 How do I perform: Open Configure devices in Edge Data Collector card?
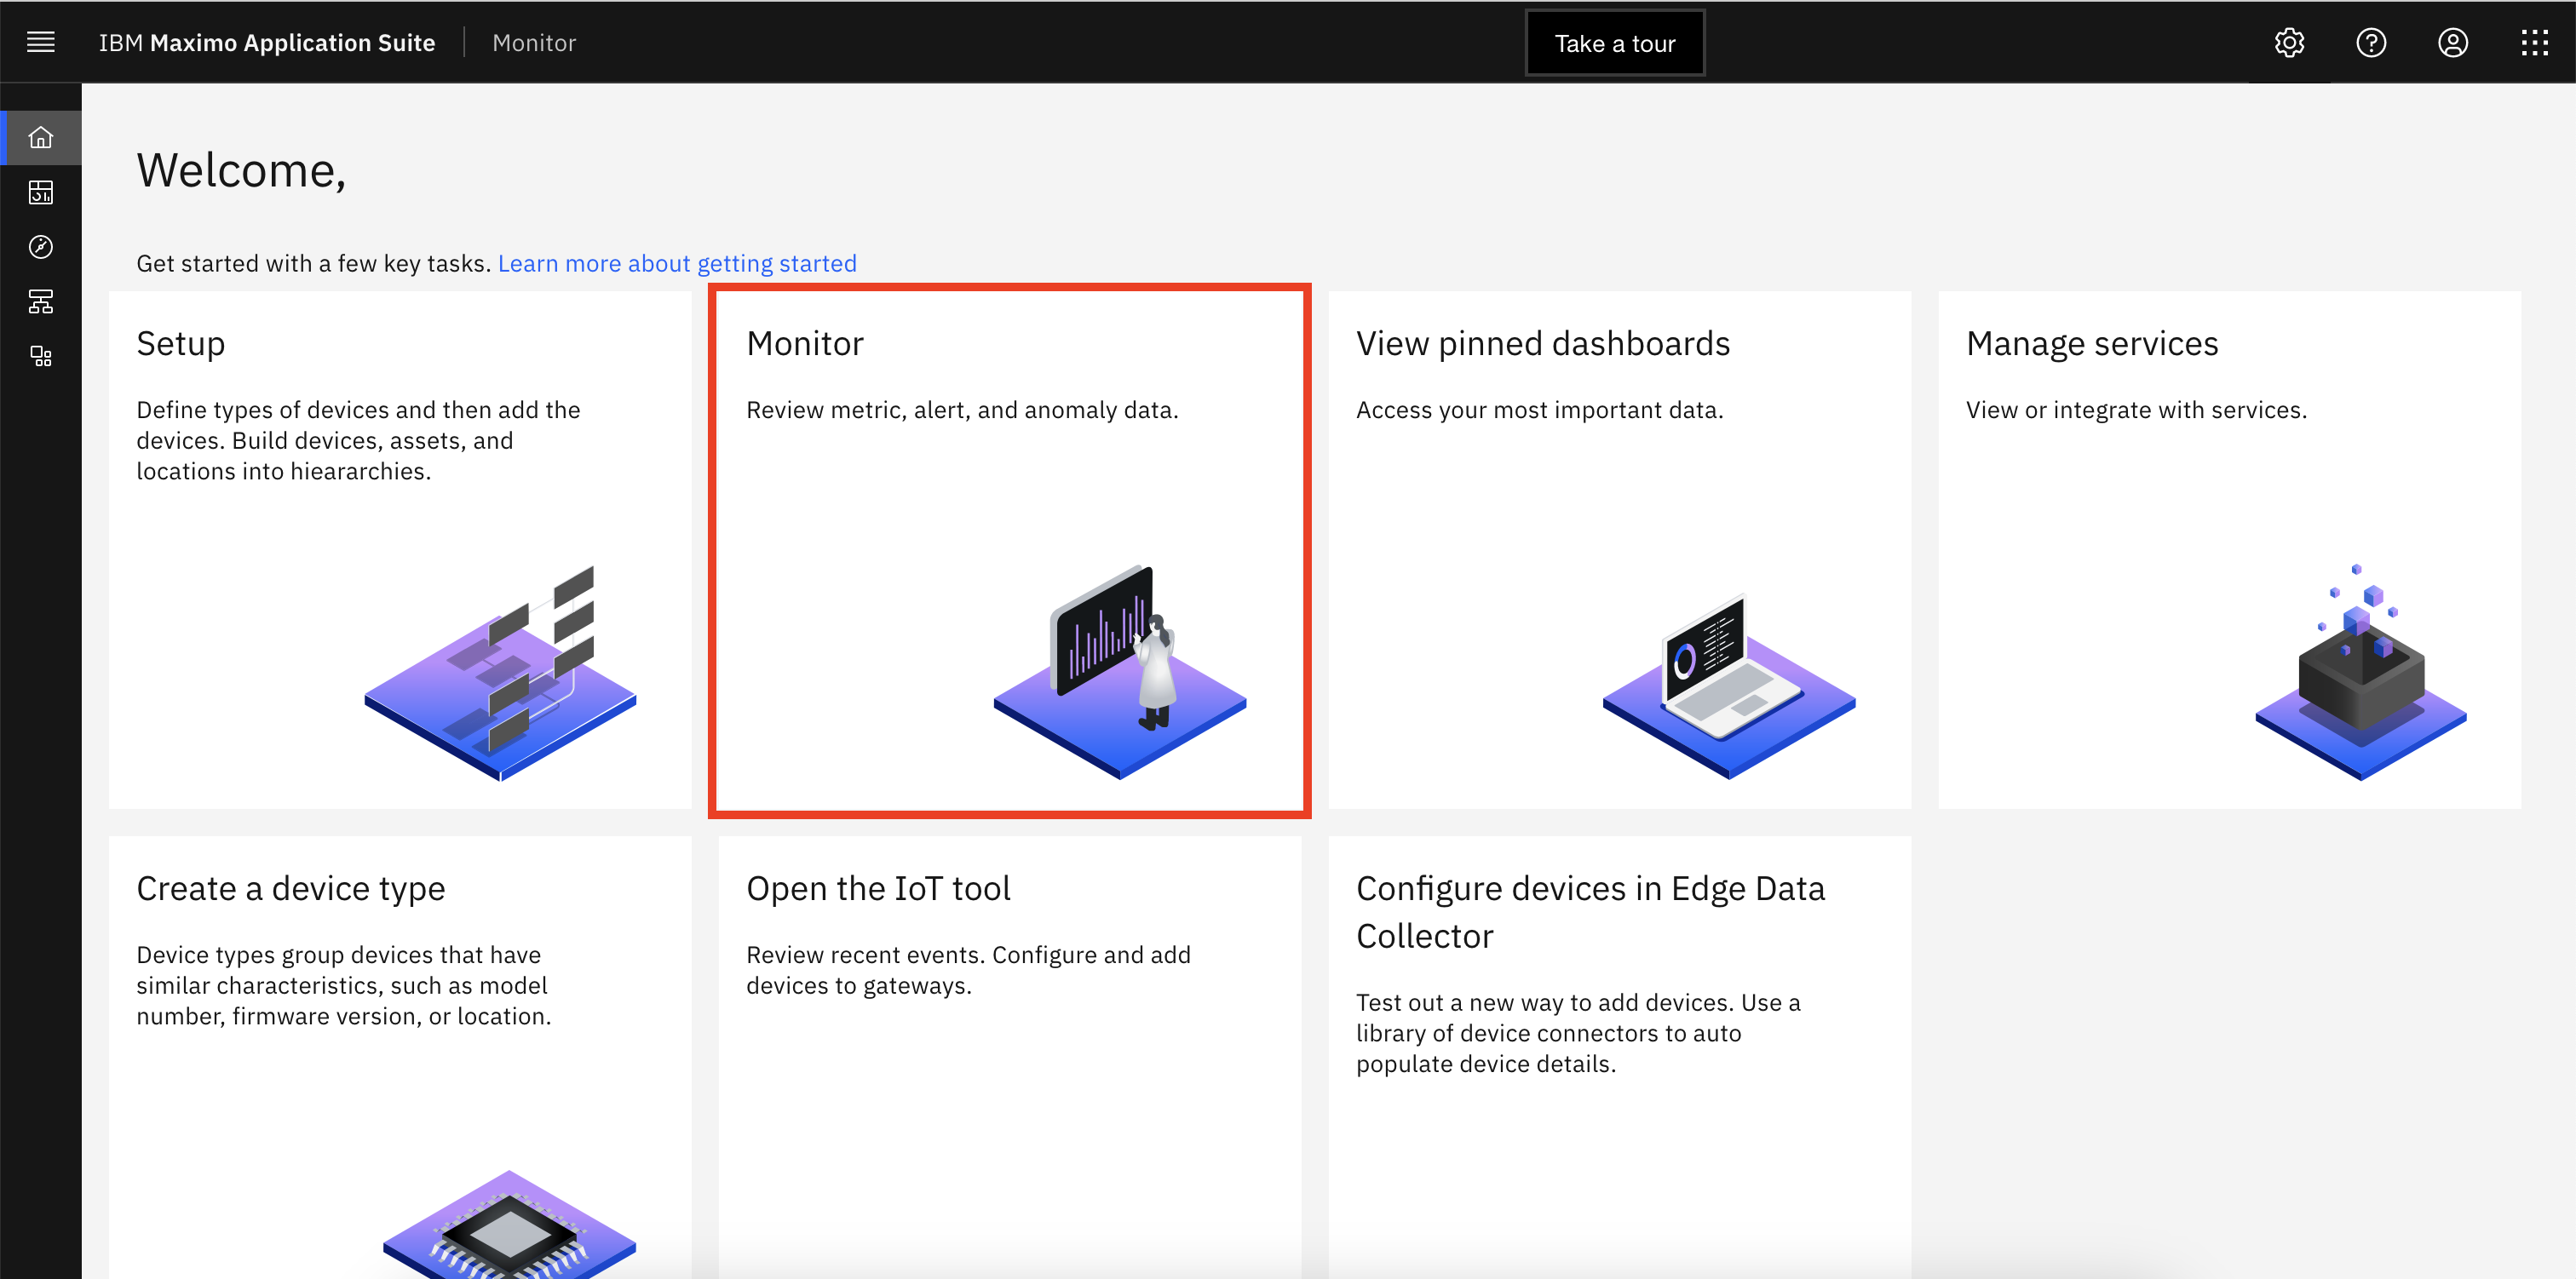coord(1619,1057)
